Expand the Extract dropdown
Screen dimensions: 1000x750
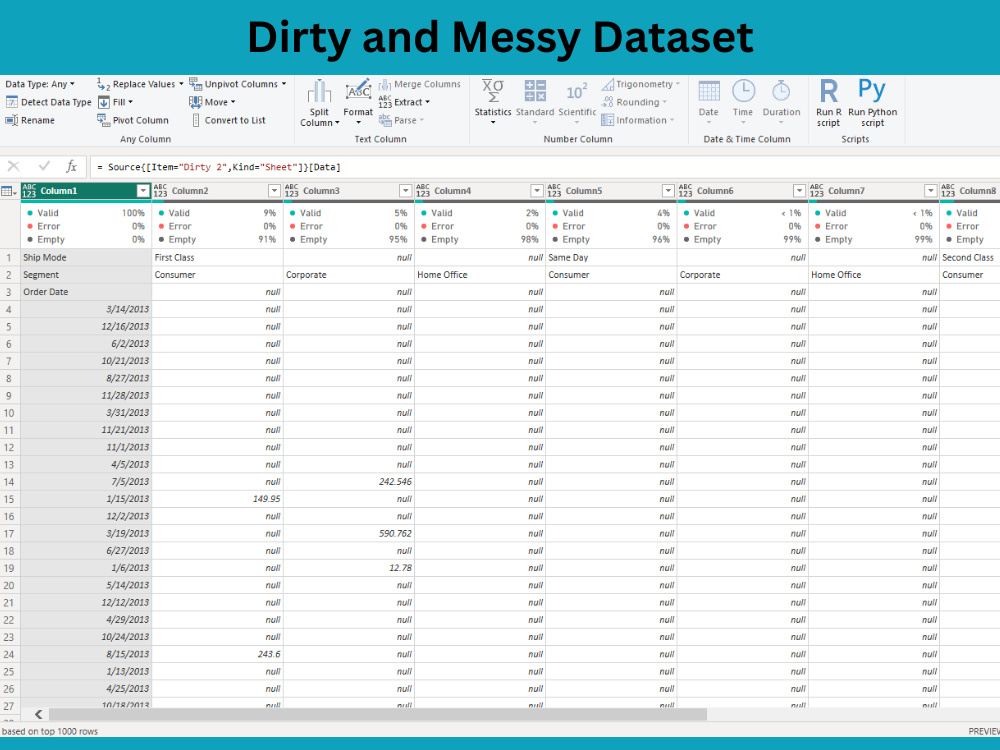[x=427, y=102]
